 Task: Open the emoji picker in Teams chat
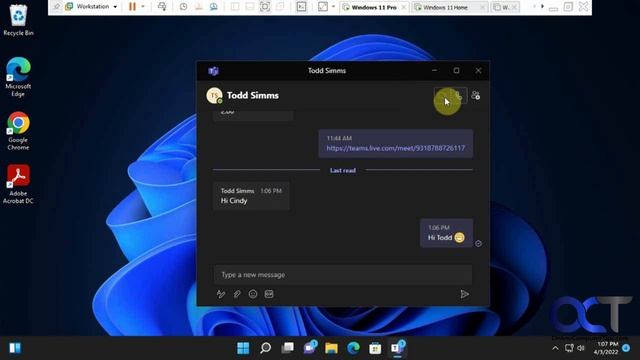[x=253, y=294]
